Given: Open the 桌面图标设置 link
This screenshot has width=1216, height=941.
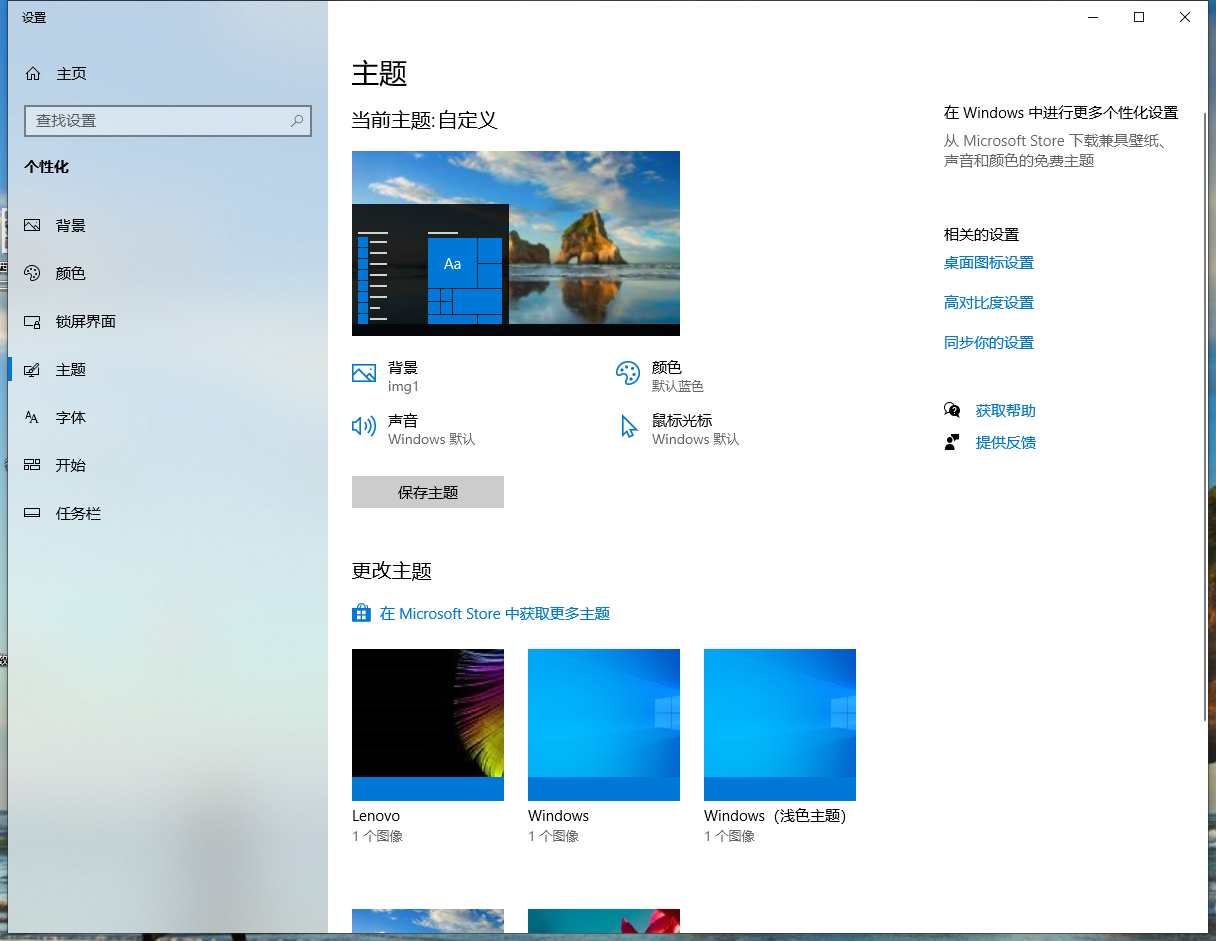Looking at the screenshot, I should [989, 263].
